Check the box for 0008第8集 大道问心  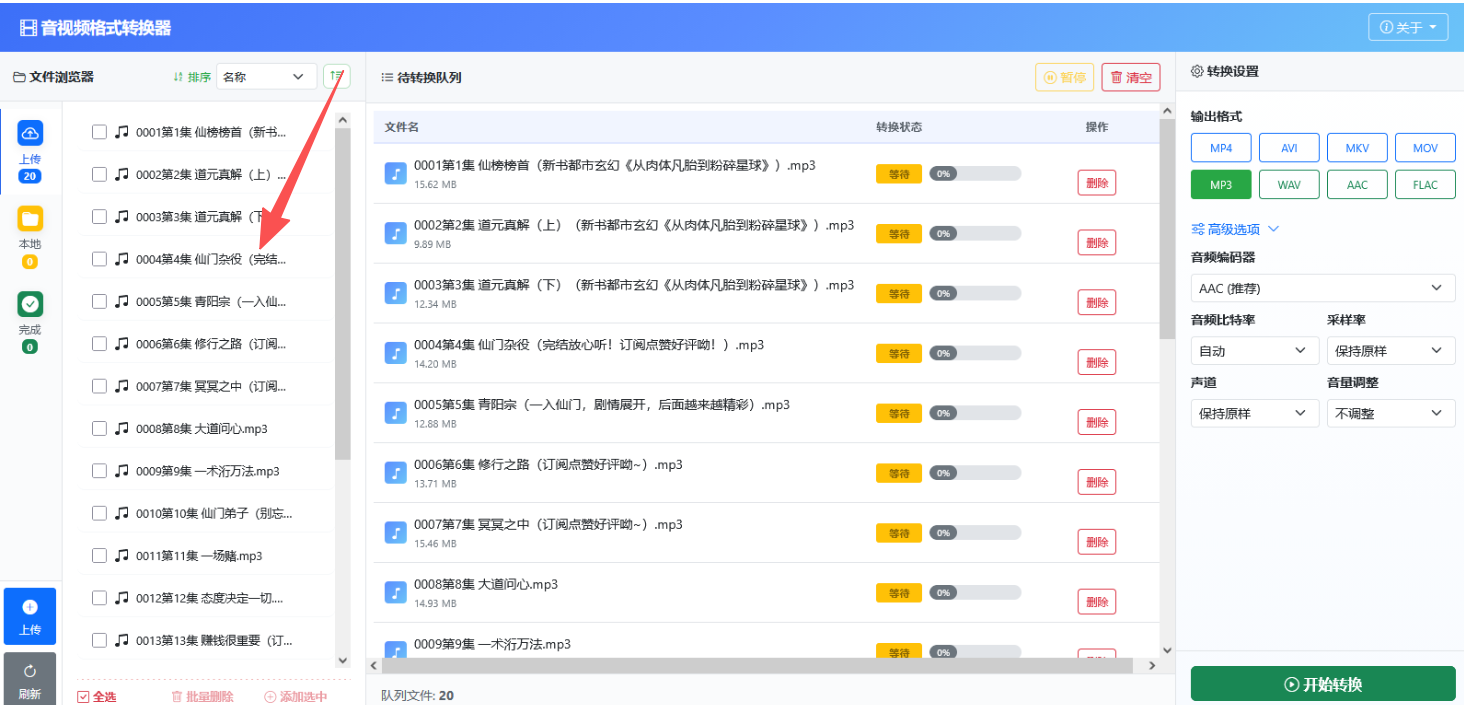(99, 428)
